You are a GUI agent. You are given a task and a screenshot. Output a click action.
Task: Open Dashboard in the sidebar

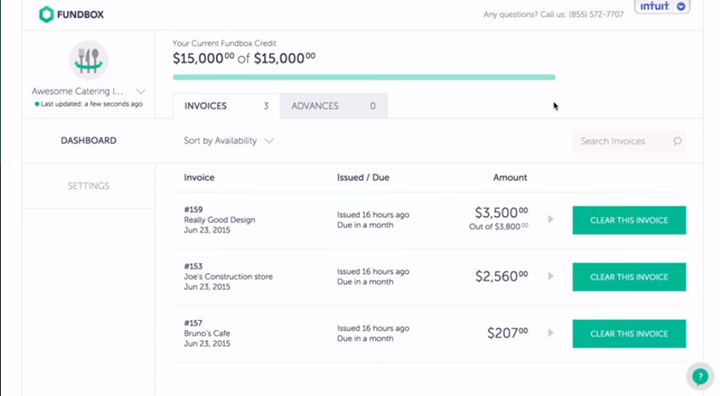(89, 141)
